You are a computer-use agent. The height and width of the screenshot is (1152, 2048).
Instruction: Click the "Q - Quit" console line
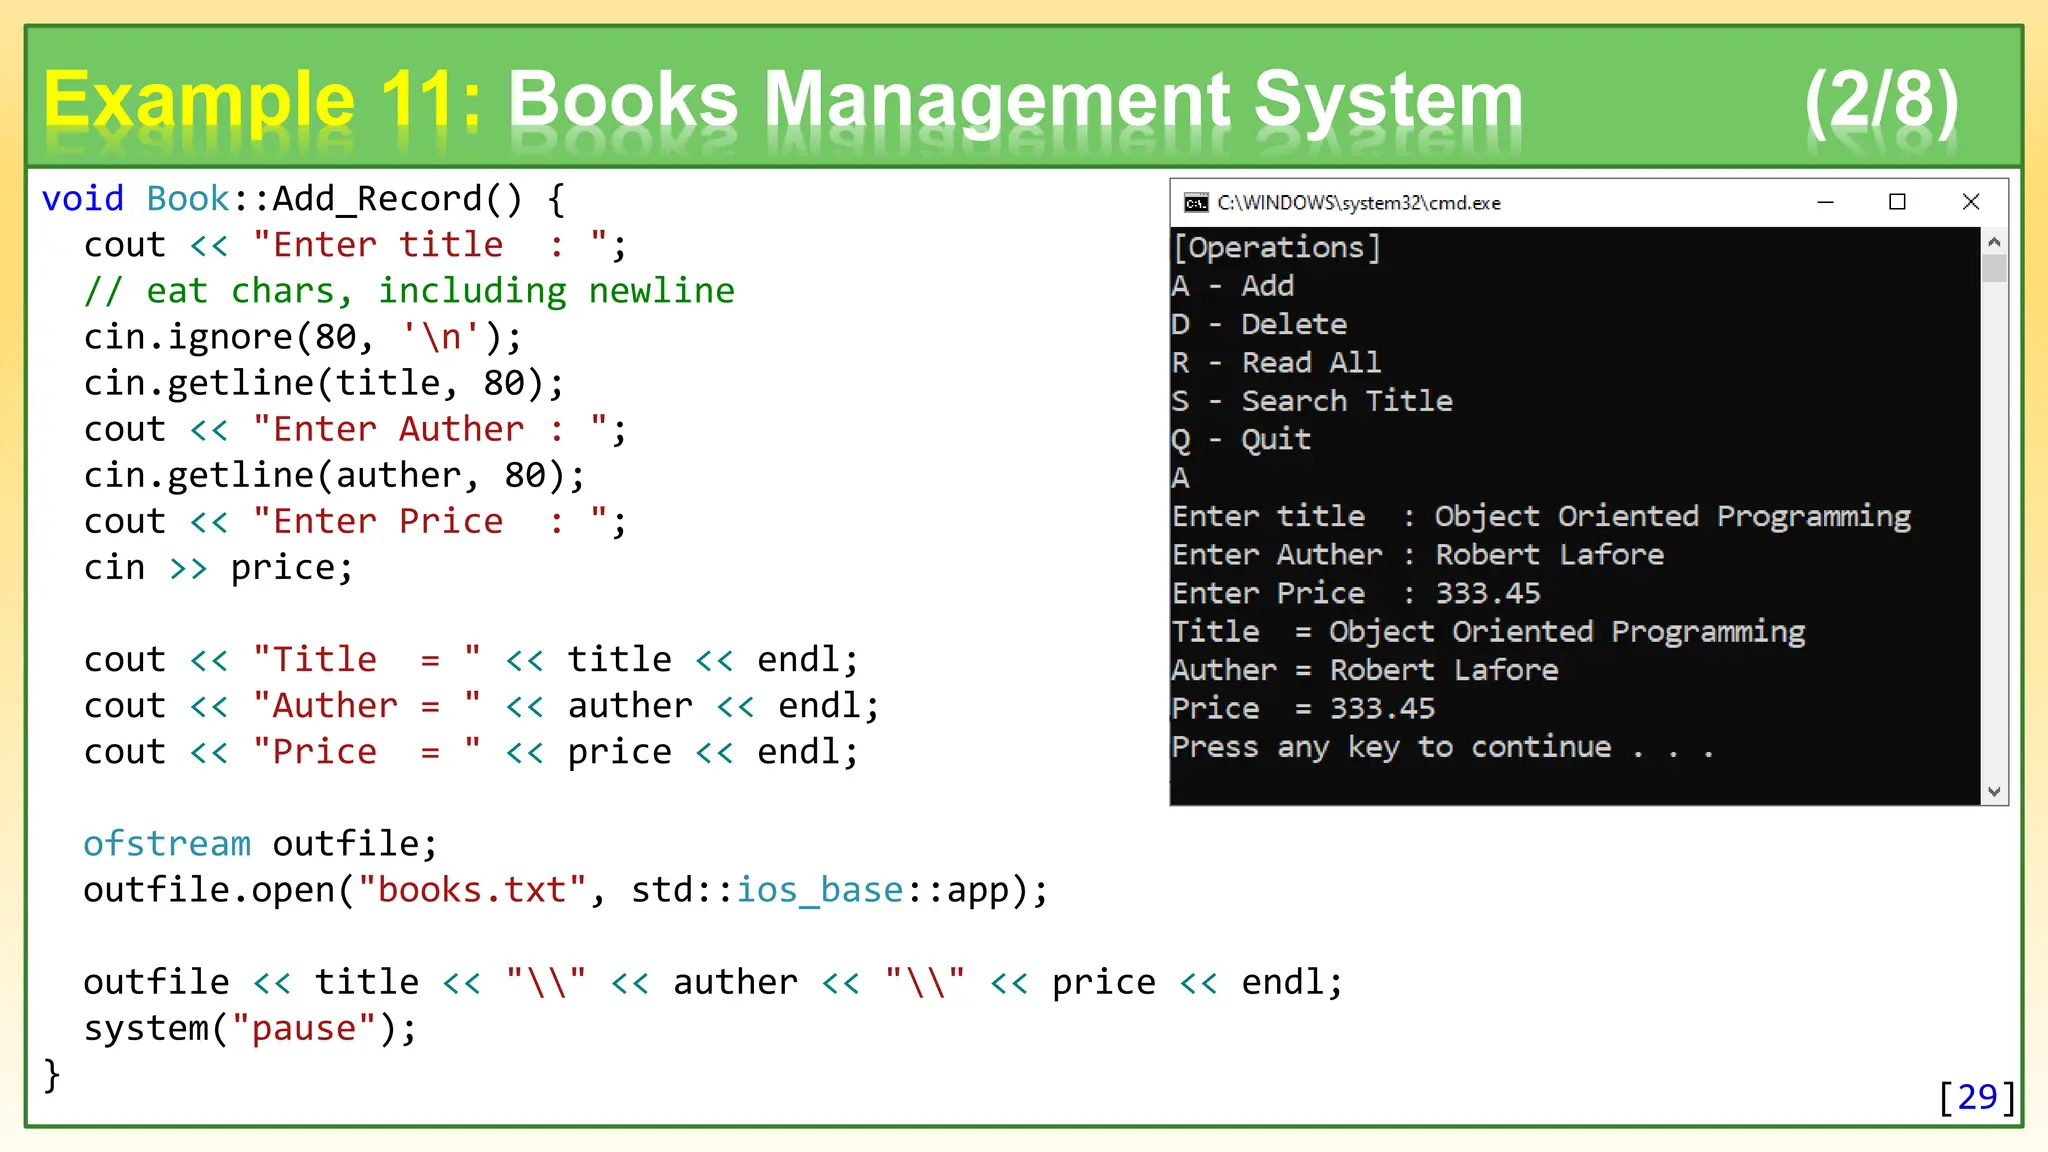coord(1241,439)
